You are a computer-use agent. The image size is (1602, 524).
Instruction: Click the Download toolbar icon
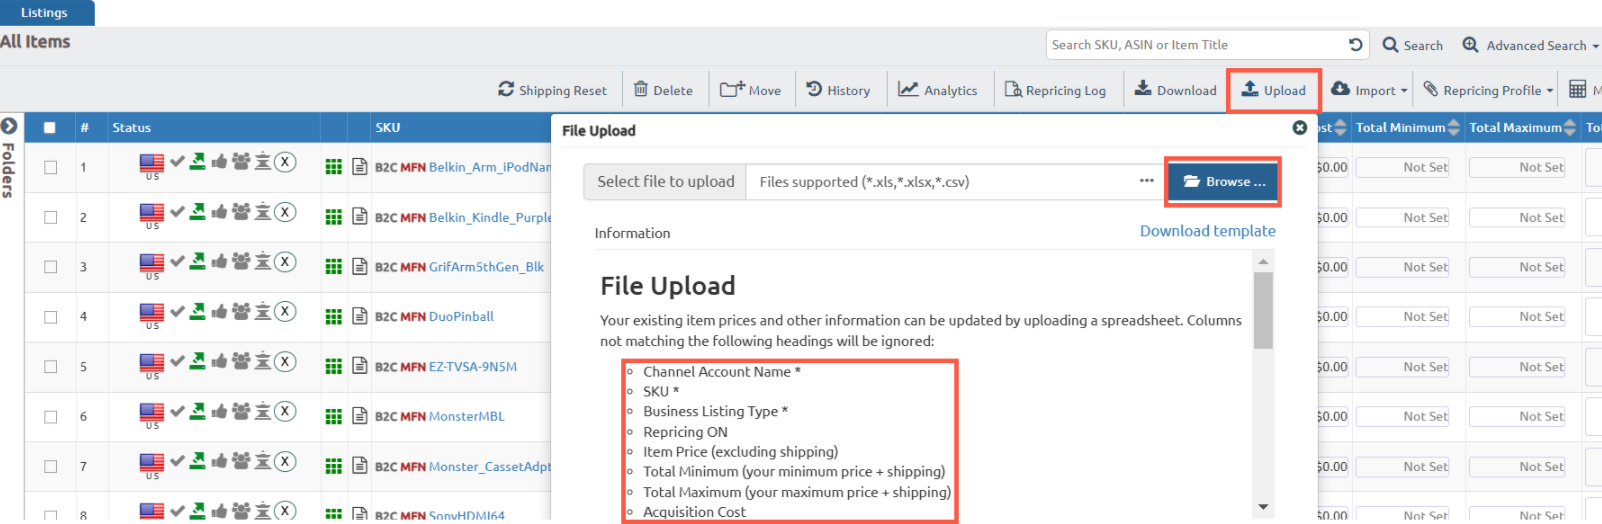[1142, 90]
